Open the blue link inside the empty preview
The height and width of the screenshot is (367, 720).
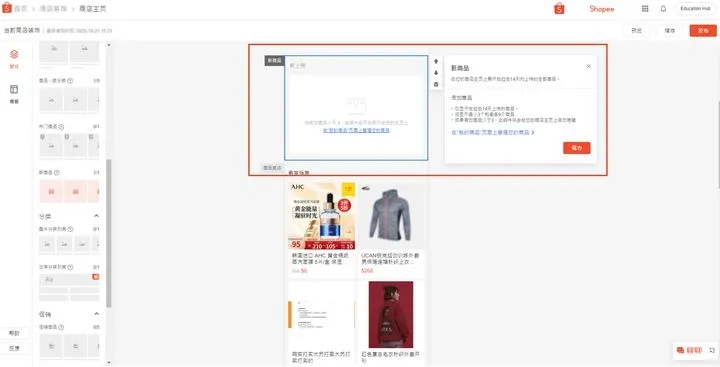coord(356,130)
